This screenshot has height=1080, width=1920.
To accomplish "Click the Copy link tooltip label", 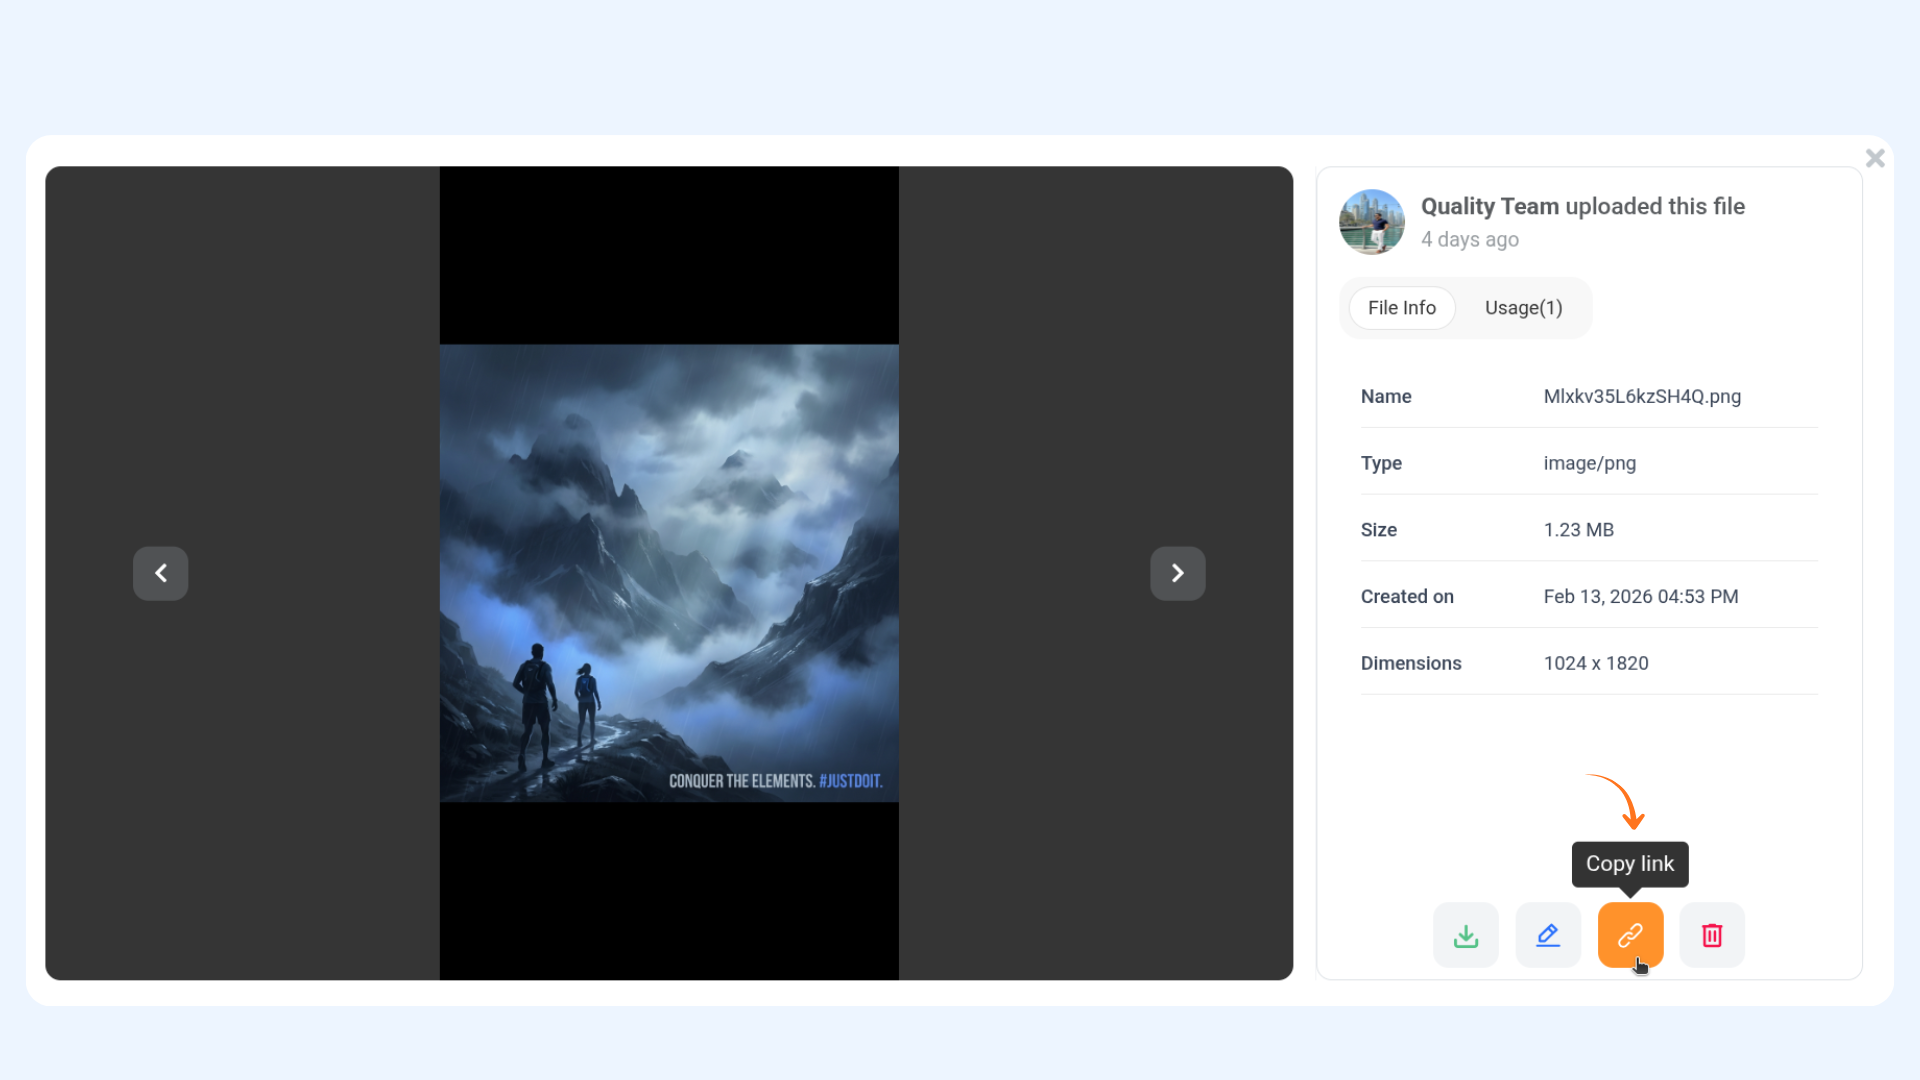I will [x=1629, y=864].
